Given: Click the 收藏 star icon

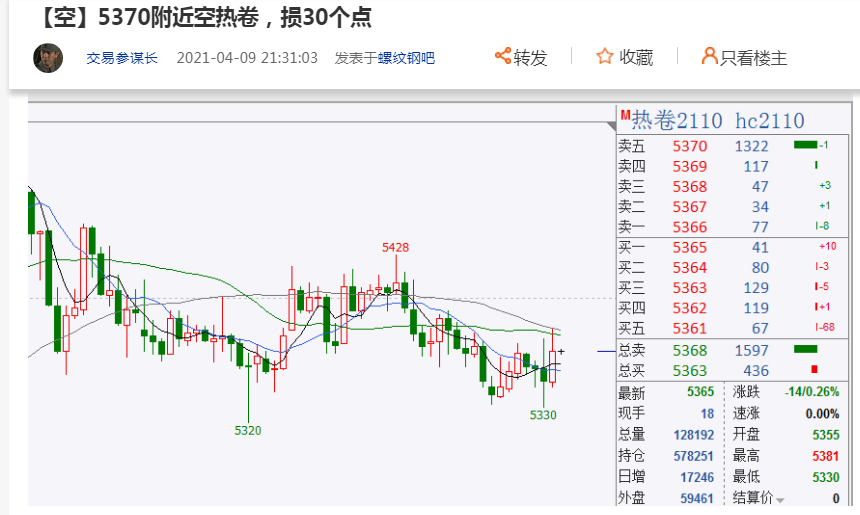Looking at the screenshot, I should [x=605, y=56].
